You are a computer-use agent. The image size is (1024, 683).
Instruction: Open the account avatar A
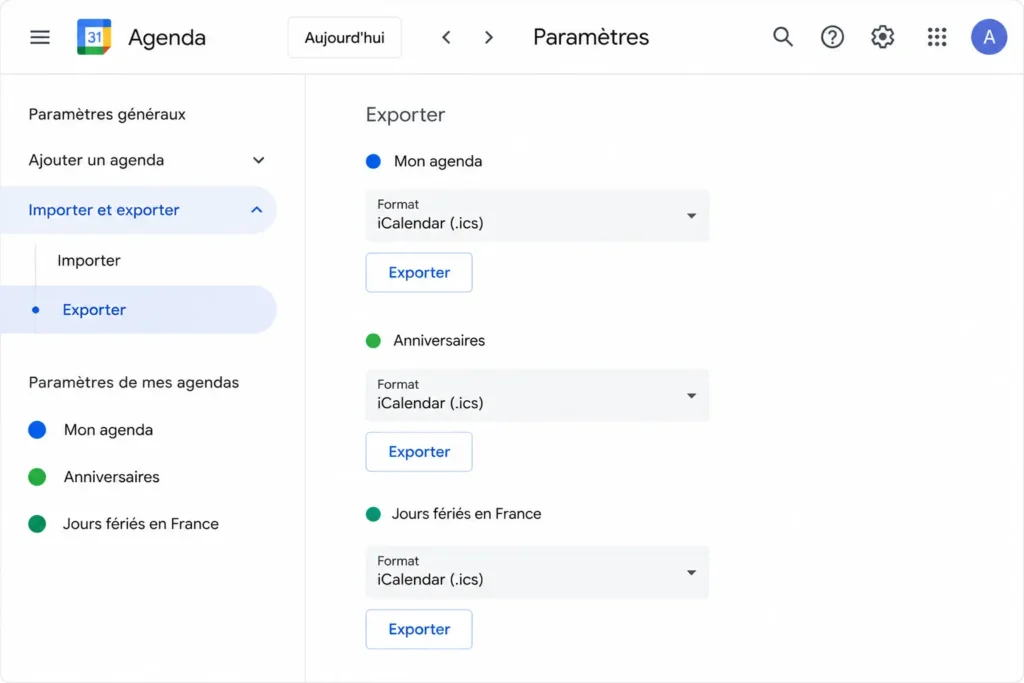[989, 37]
